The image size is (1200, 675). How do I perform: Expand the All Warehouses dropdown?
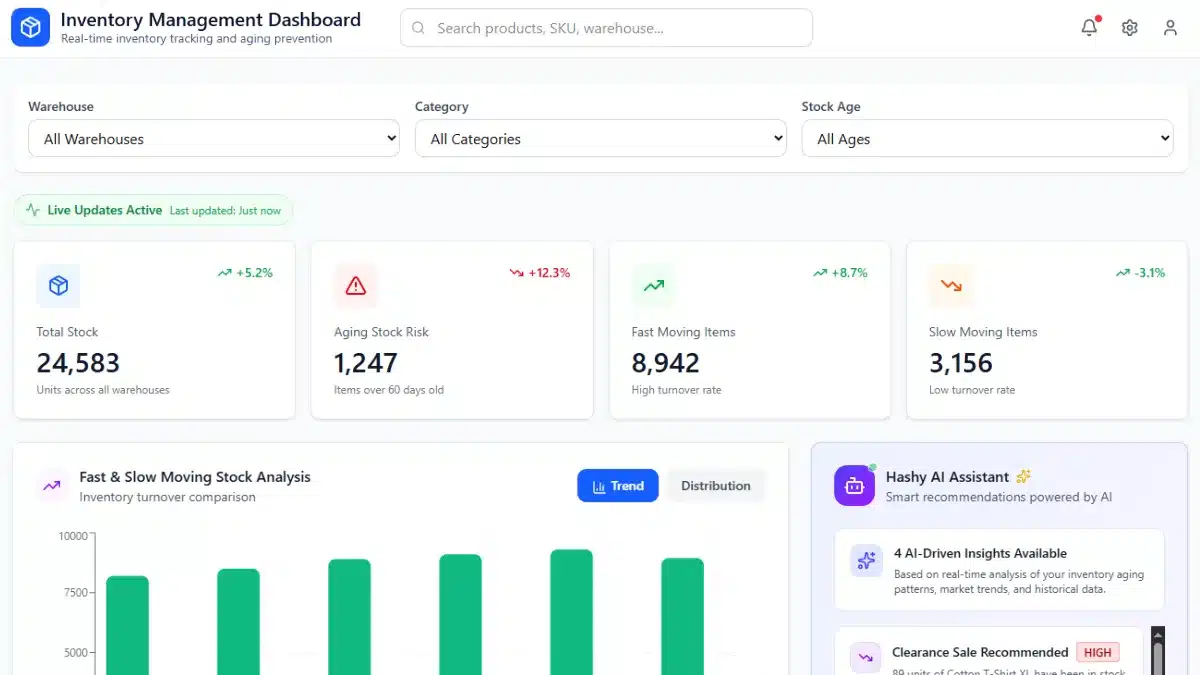click(214, 139)
